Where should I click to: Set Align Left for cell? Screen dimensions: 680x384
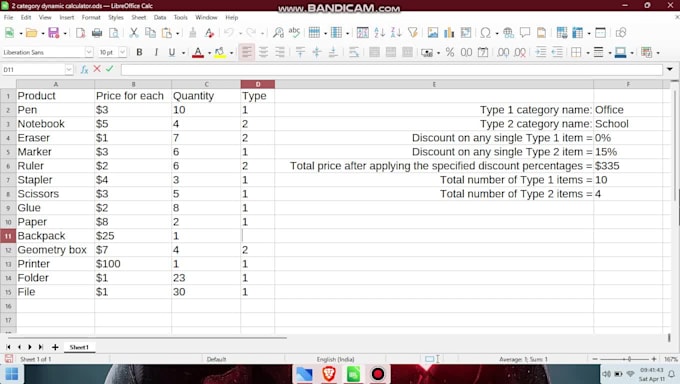247,53
